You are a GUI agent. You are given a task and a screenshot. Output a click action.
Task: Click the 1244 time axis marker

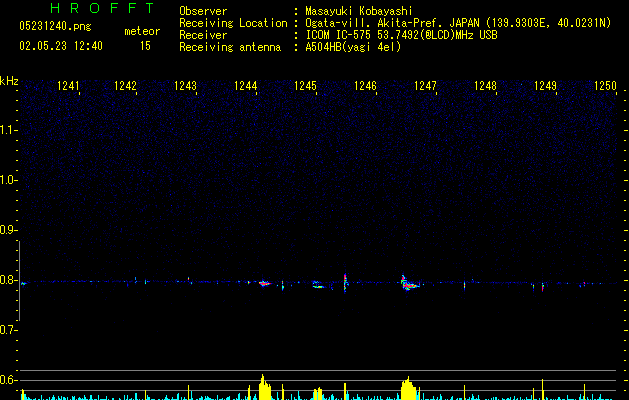pos(246,86)
